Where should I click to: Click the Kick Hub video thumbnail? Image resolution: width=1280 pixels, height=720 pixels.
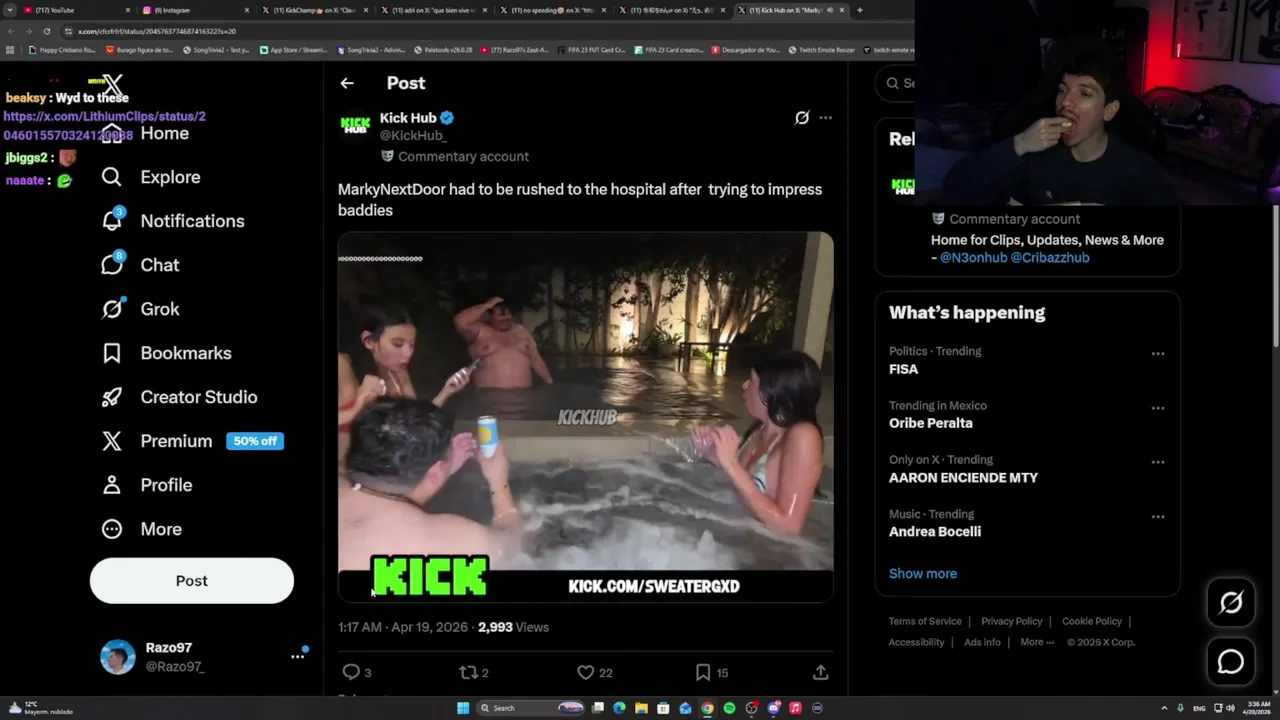(585, 417)
